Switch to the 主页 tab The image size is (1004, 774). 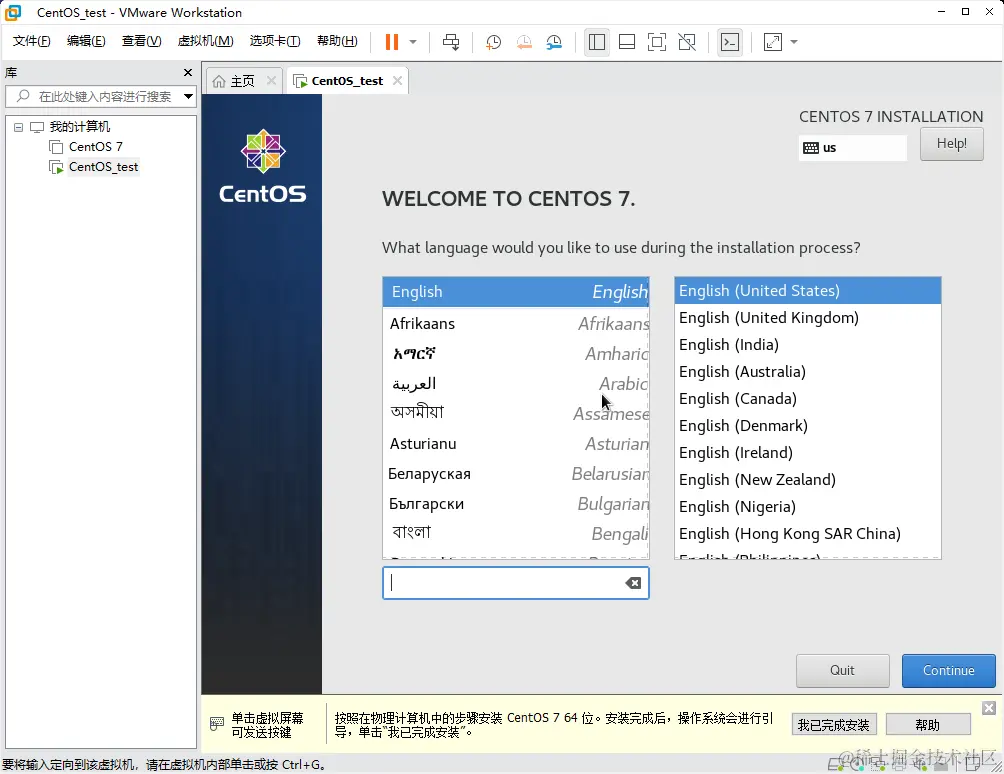point(240,80)
